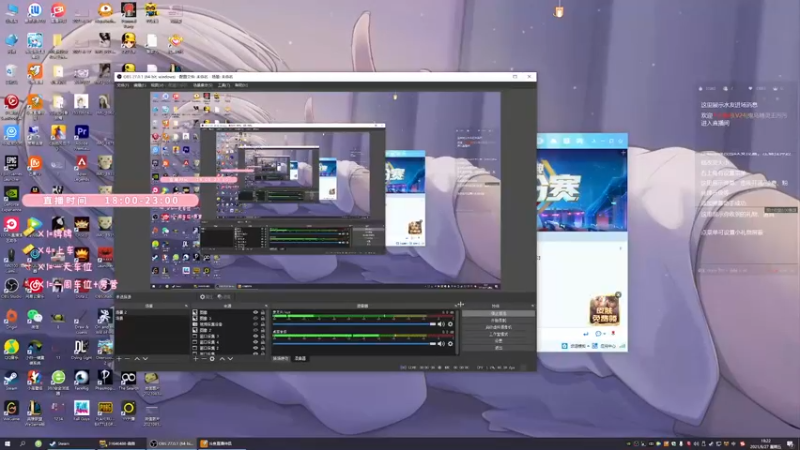Toggle visibility of the 窗口采集 4 source
Image resolution: width=800 pixels, height=450 pixels.
256,342
